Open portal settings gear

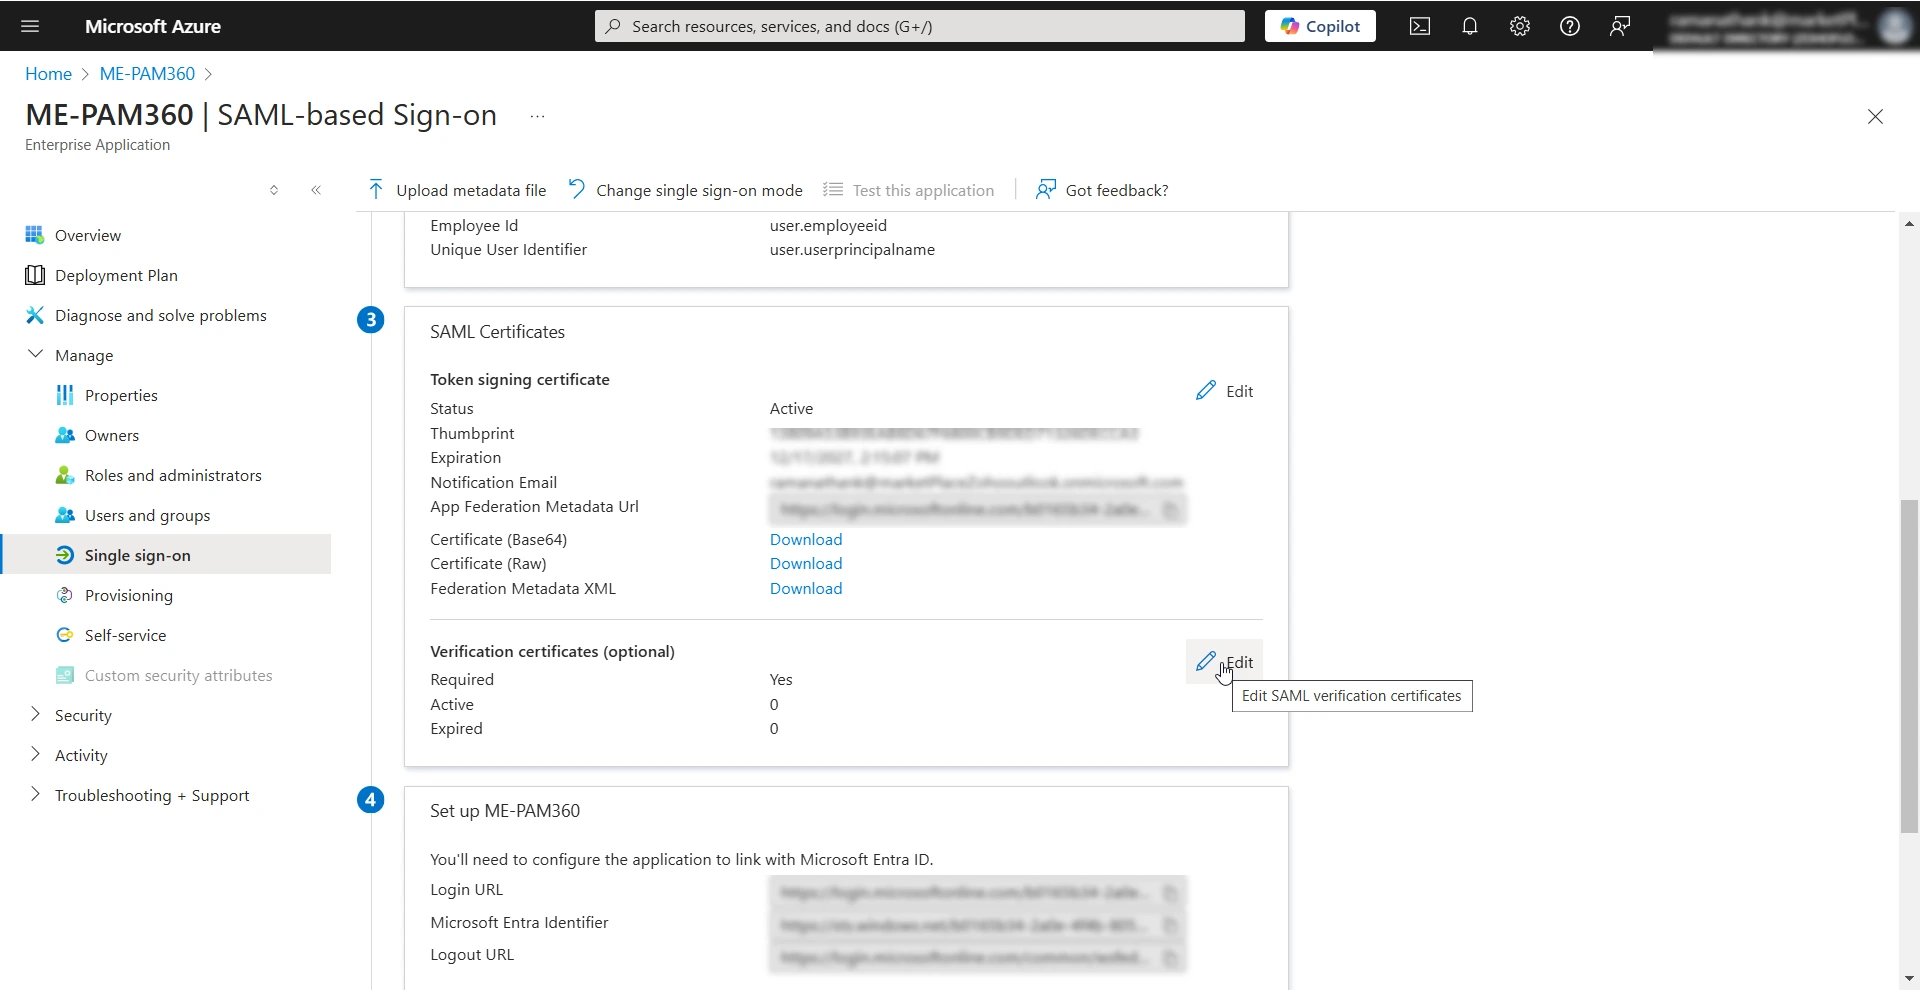(1519, 26)
